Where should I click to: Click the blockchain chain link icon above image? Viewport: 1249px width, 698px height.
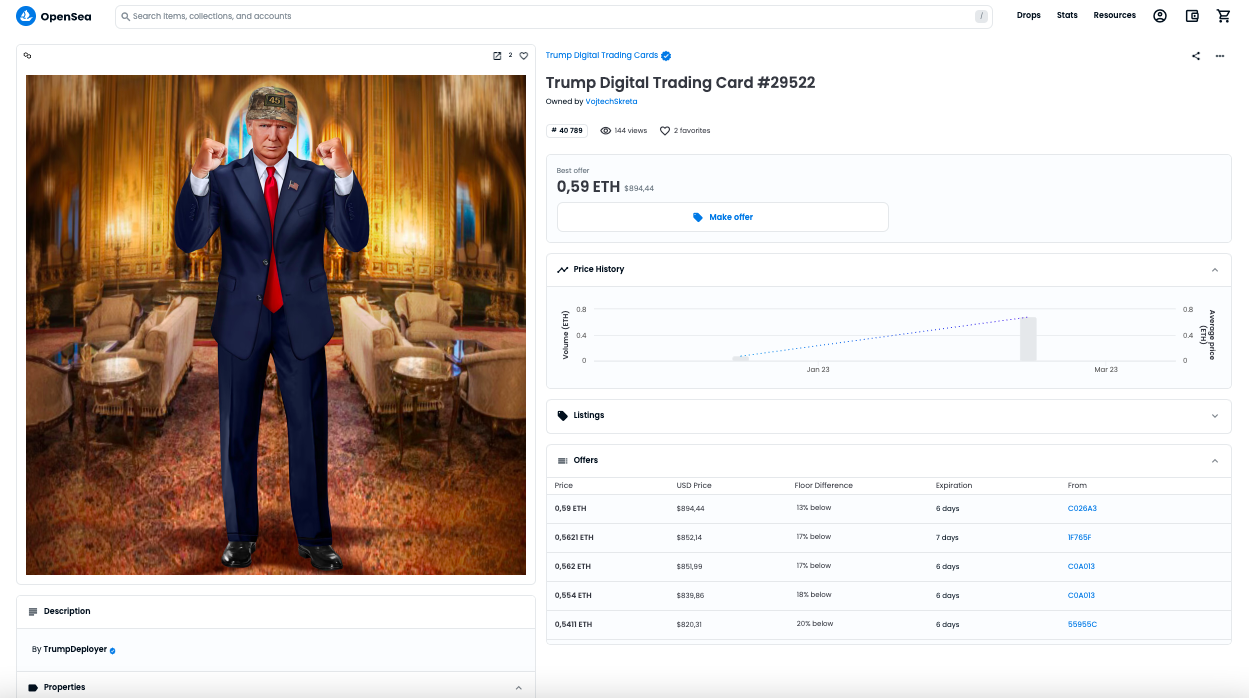[28, 56]
